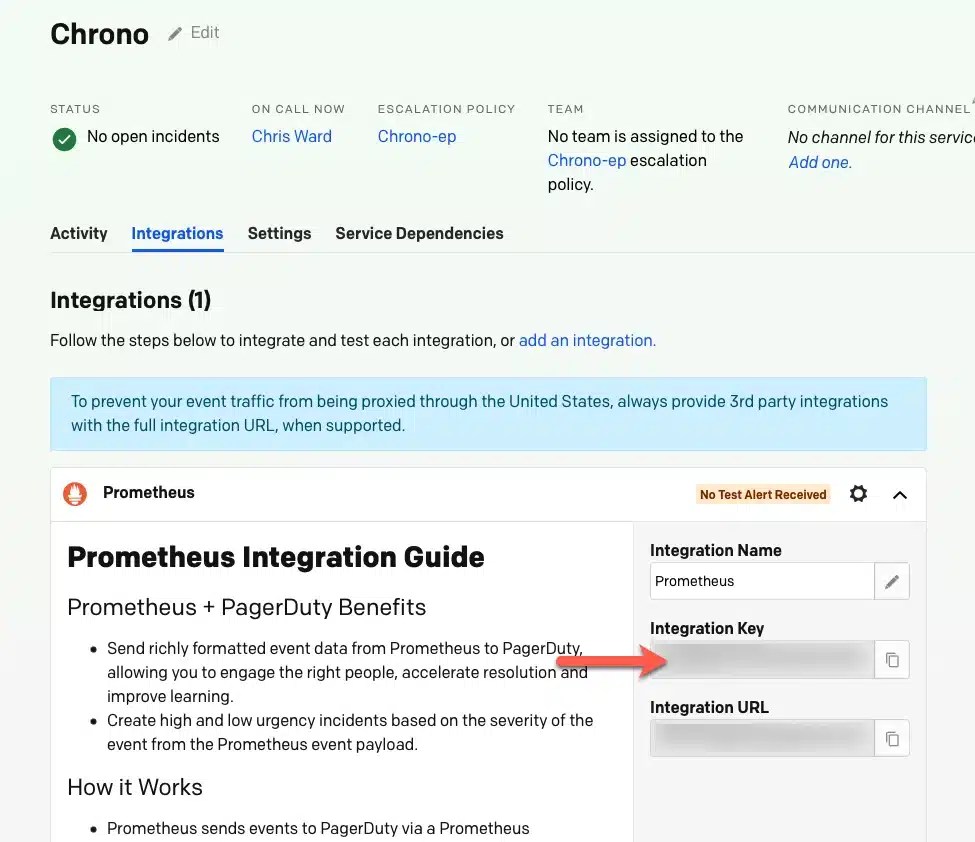This screenshot has width=975, height=842.
Task: Edit the Integration Name with the pencil icon
Action: click(891, 581)
